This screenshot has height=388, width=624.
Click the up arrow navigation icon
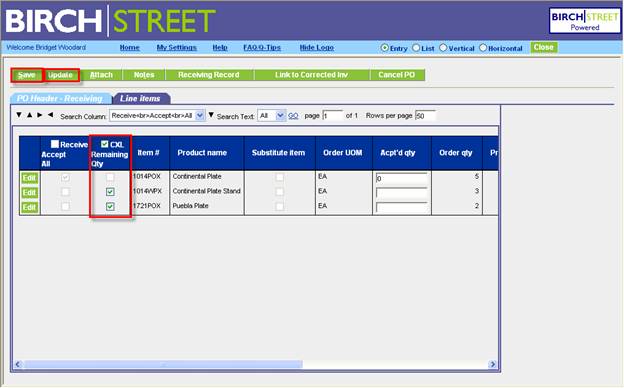(x=29, y=115)
